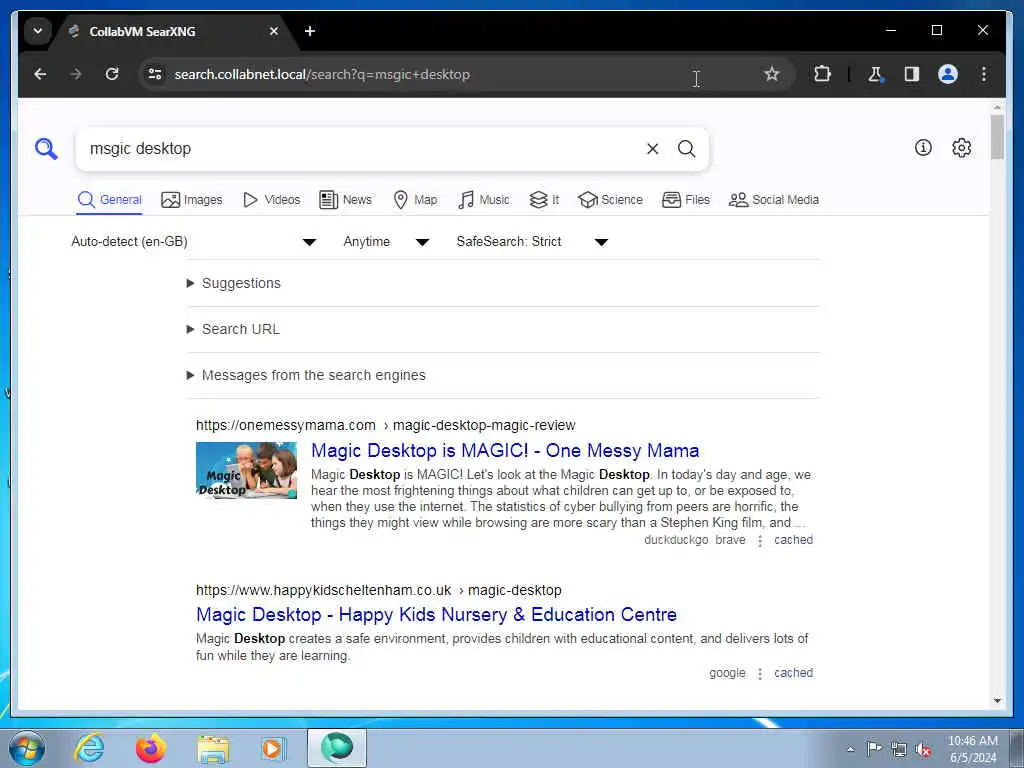1024x768 pixels.
Task: Launch Internet Explorer from the taskbar
Action: pos(89,748)
